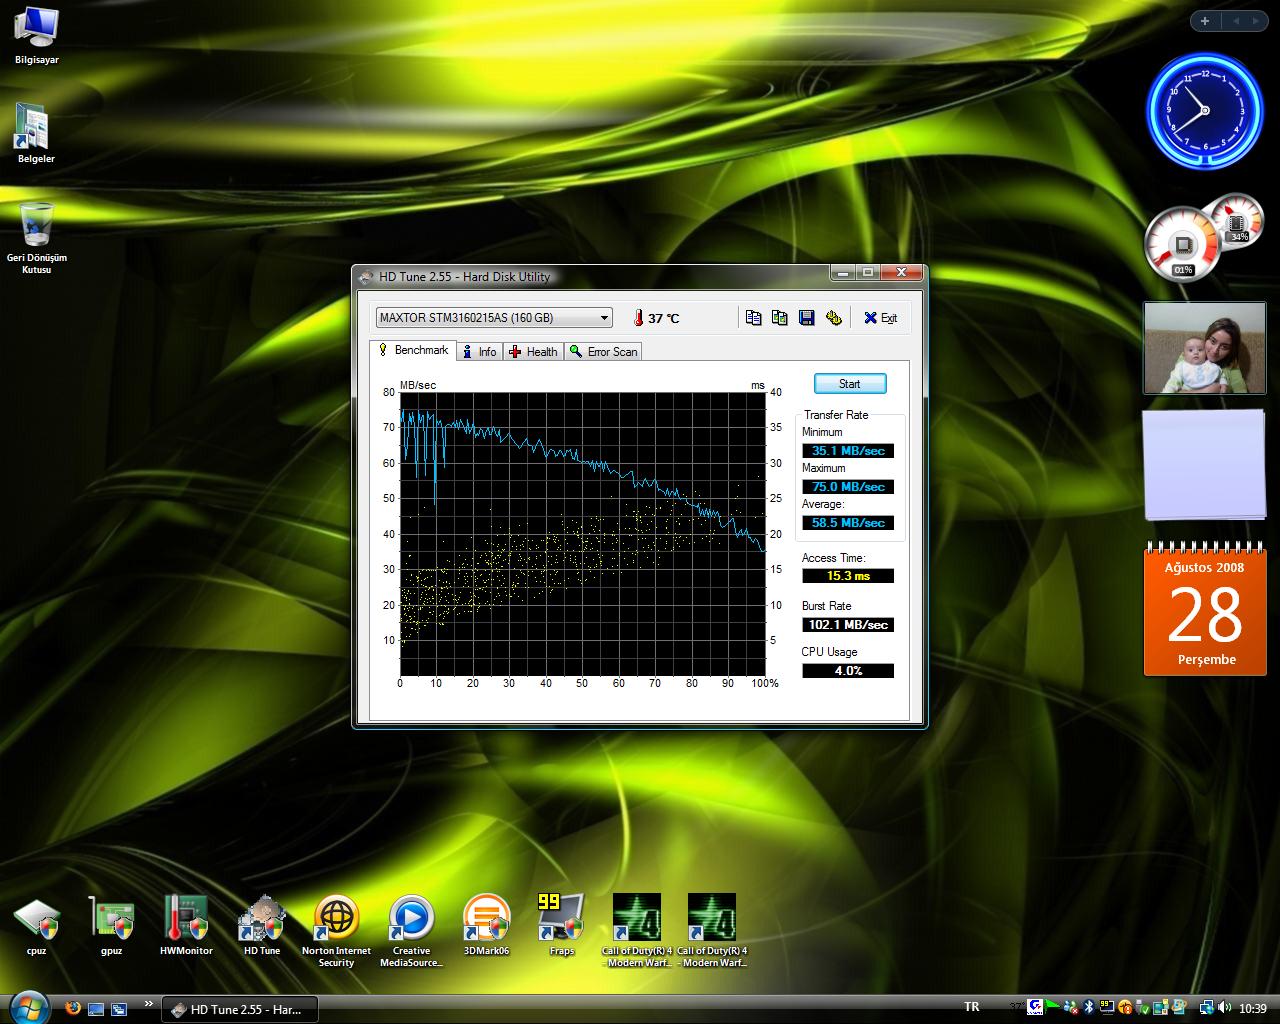Viewport: 1280px width, 1024px height.
Task: Click the sidebar analog clock gadget
Action: click(1205, 111)
